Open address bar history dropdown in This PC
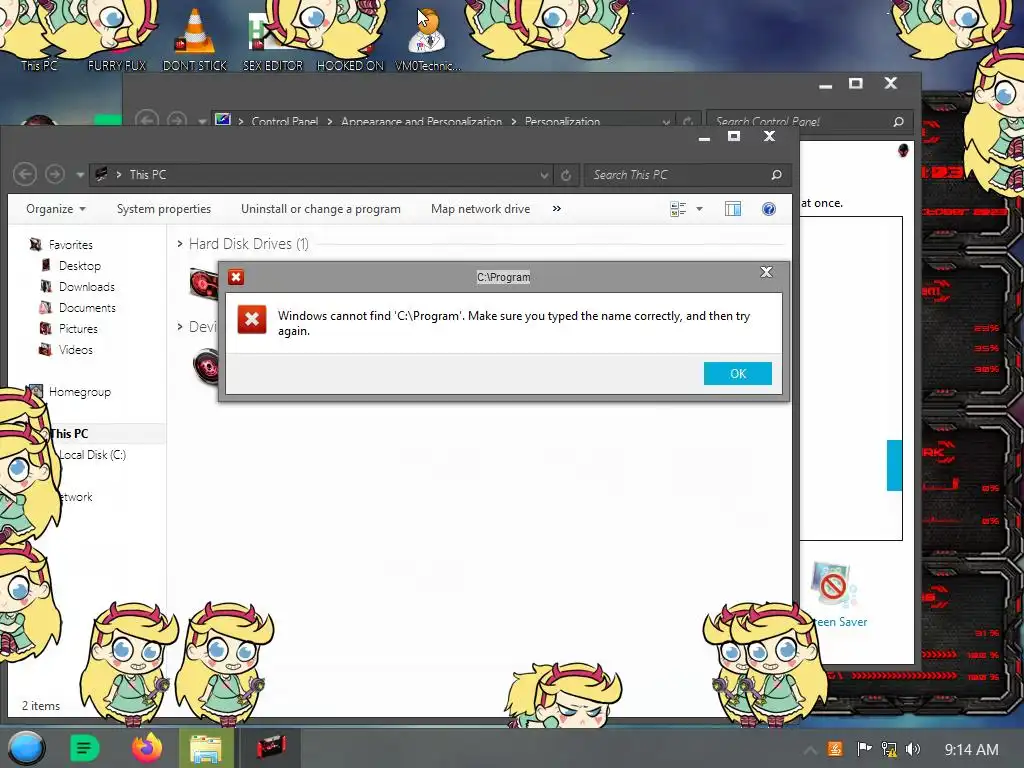 point(544,175)
